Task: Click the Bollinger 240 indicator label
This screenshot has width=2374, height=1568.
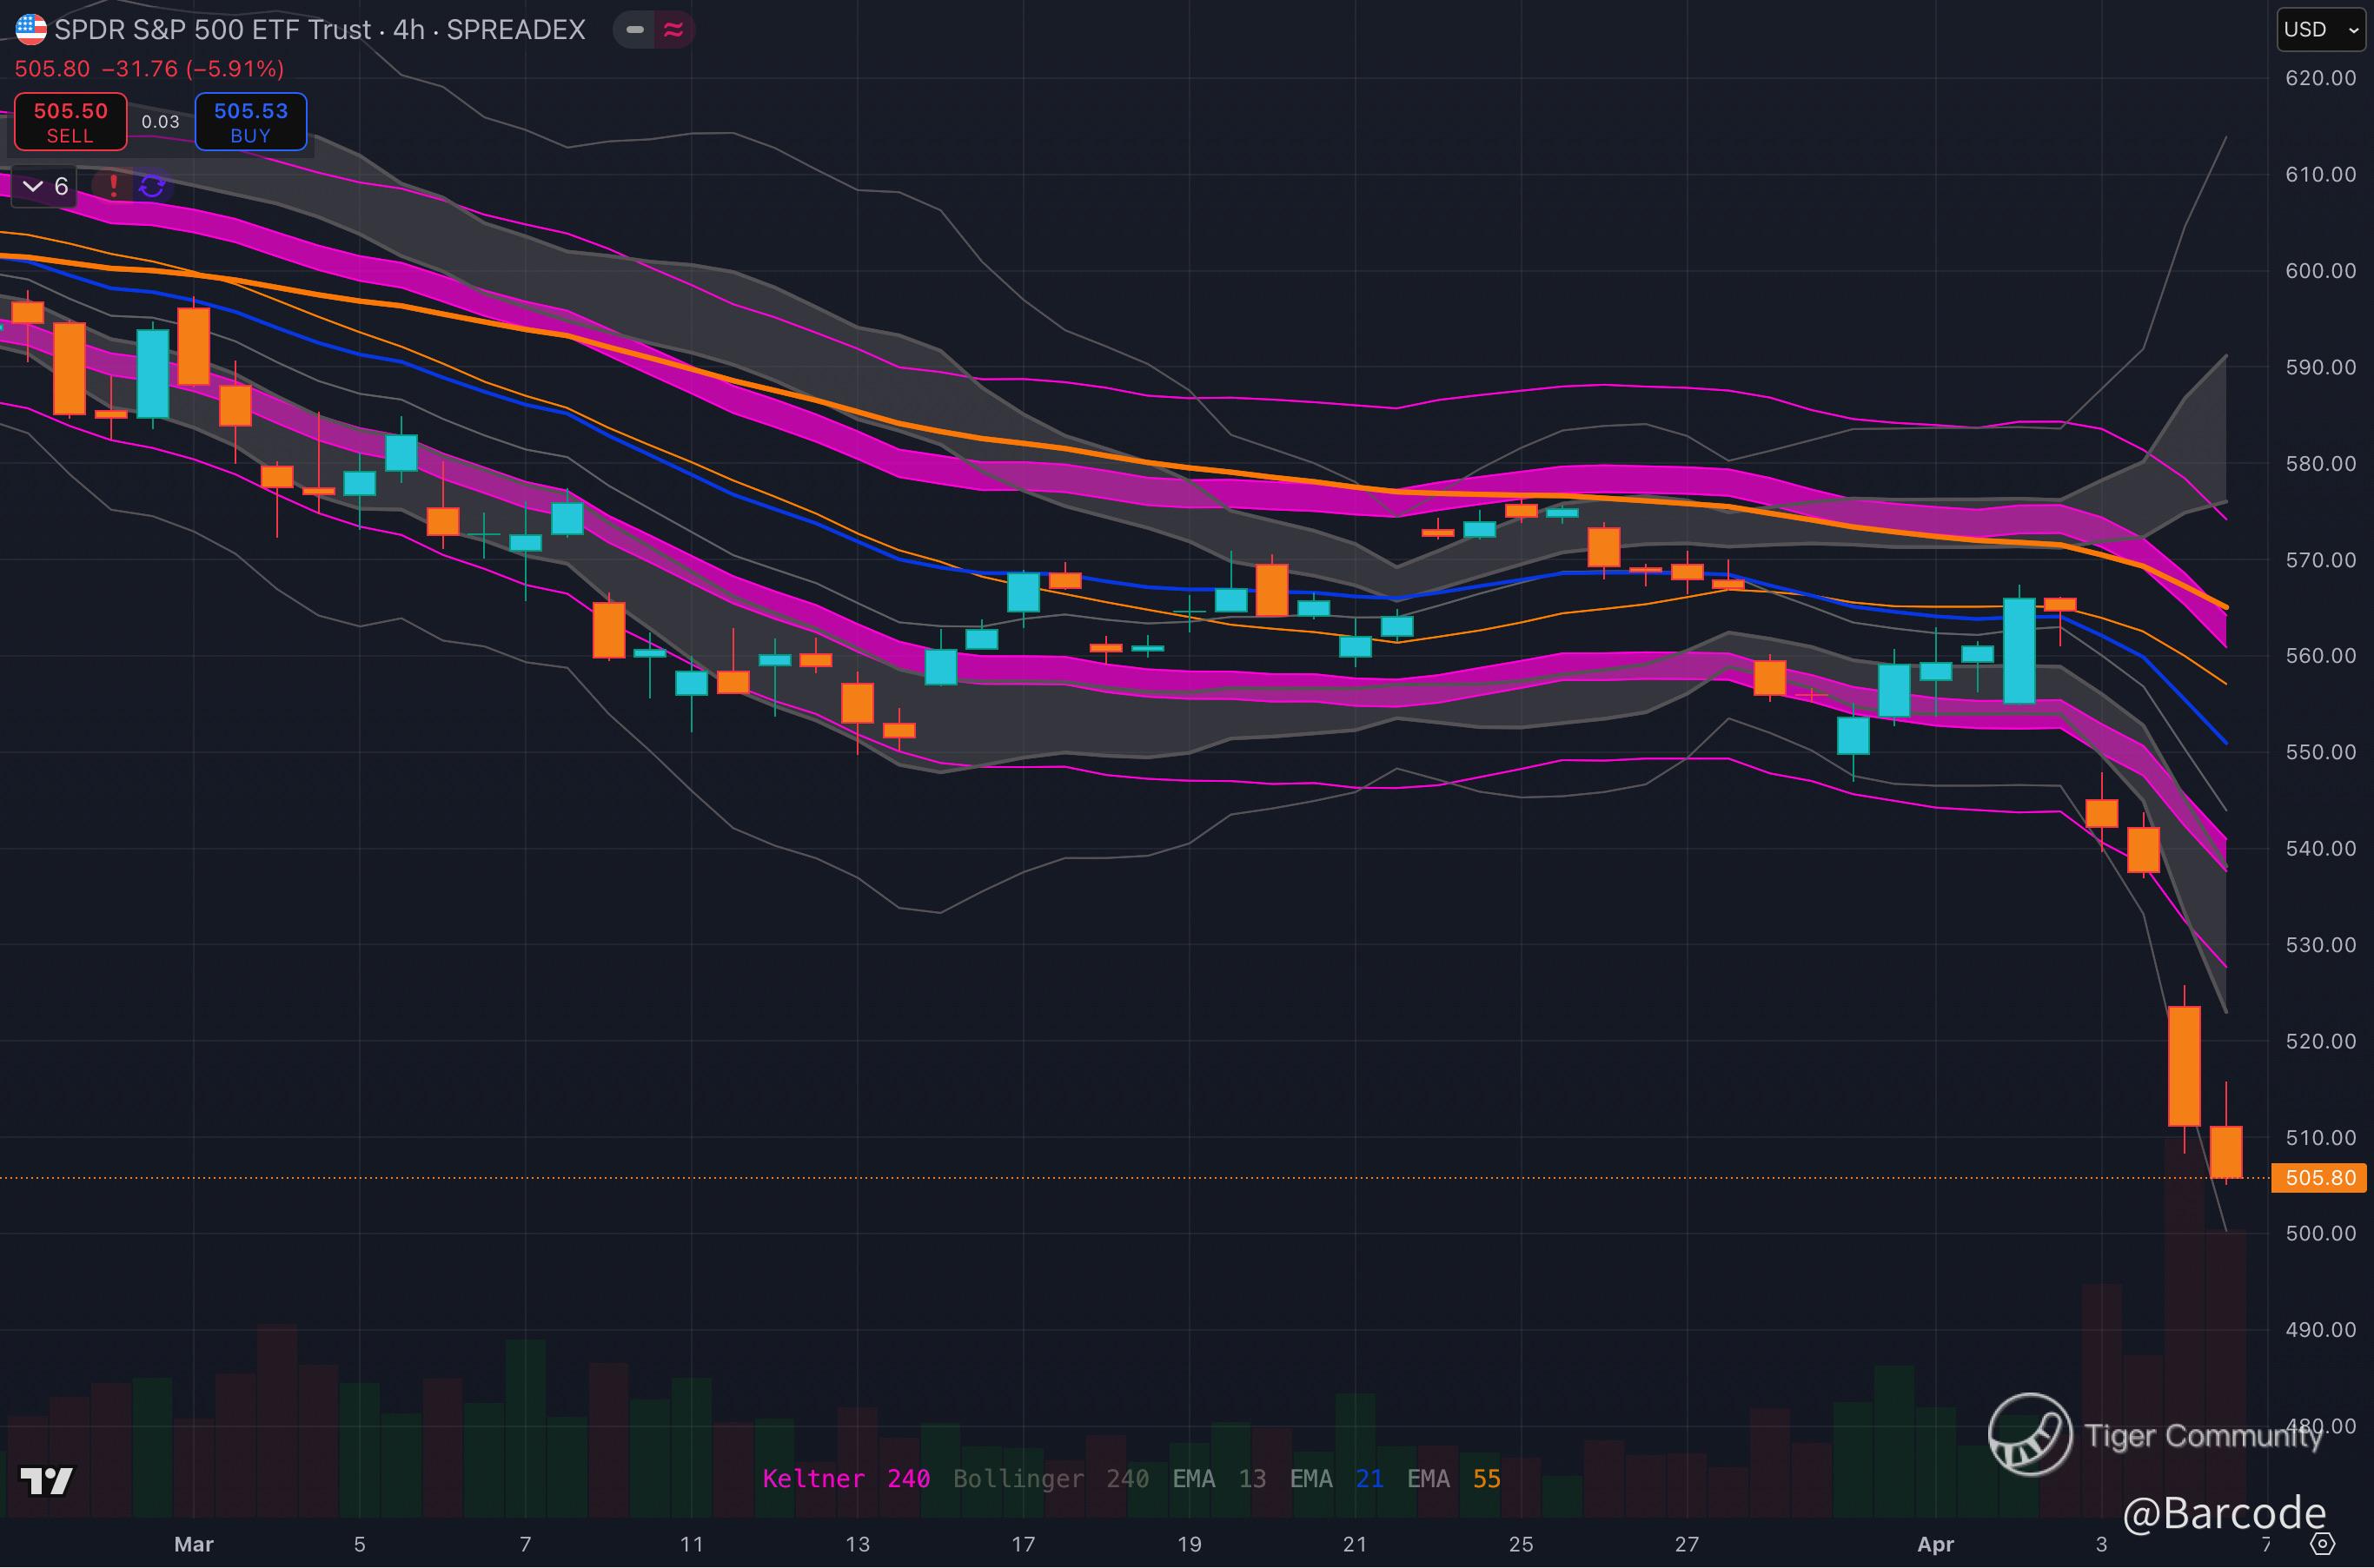Action: (x=1050, y=1478)
